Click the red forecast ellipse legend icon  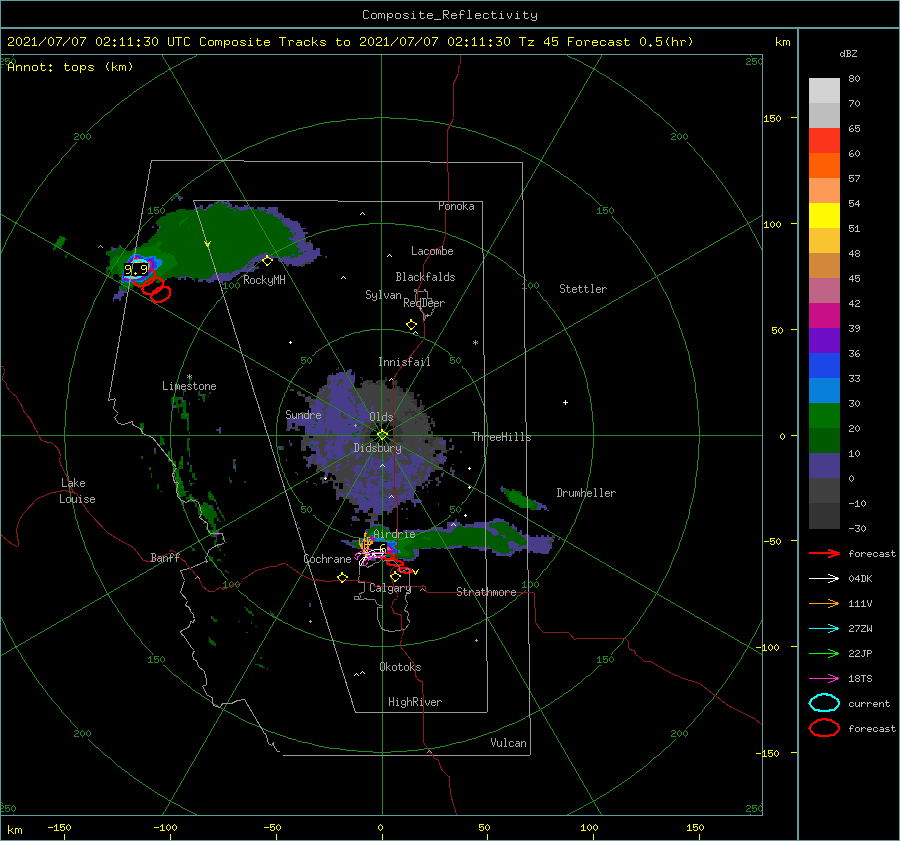824,728
